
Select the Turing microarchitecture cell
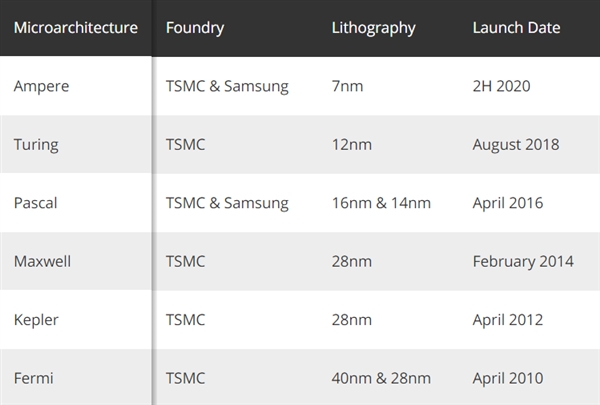(x=36, y=144)
